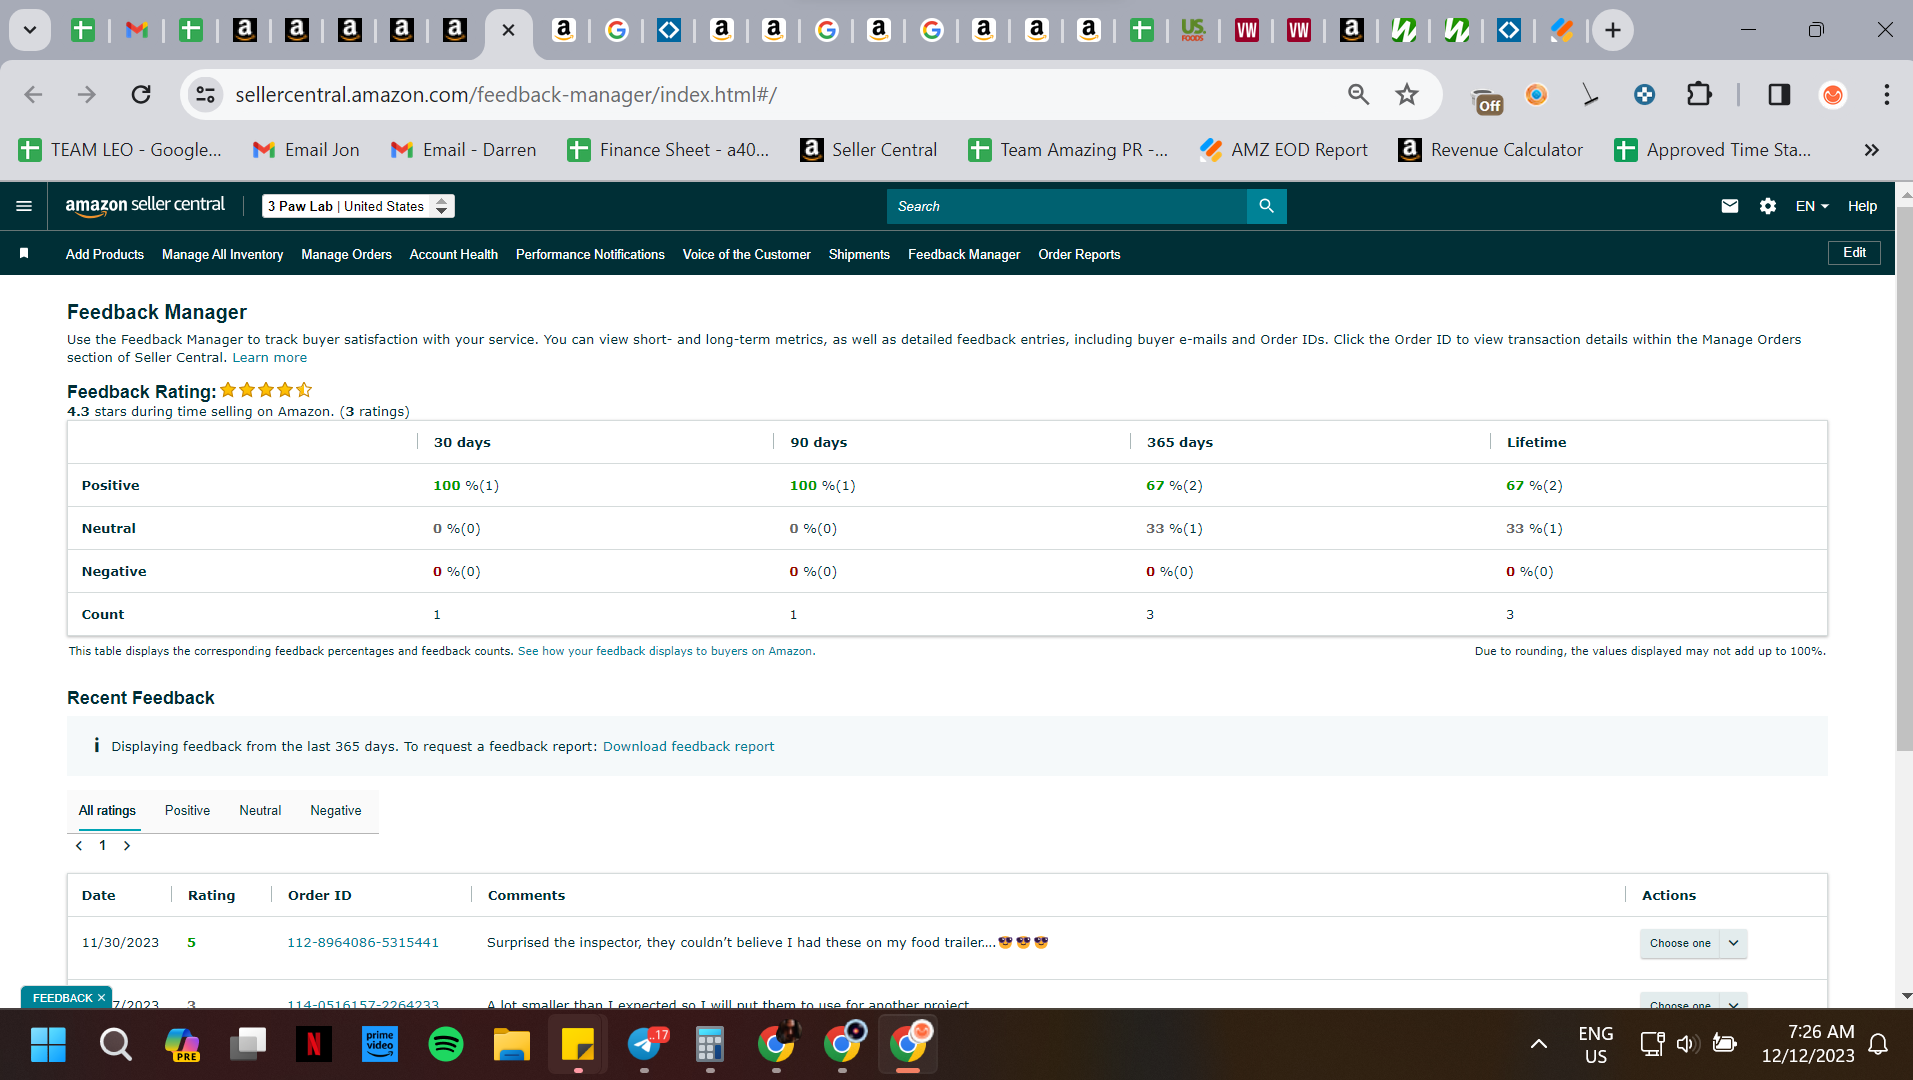
Task: Click the zoom magnifier icon in the address bar
Action: click(1357, 94)
